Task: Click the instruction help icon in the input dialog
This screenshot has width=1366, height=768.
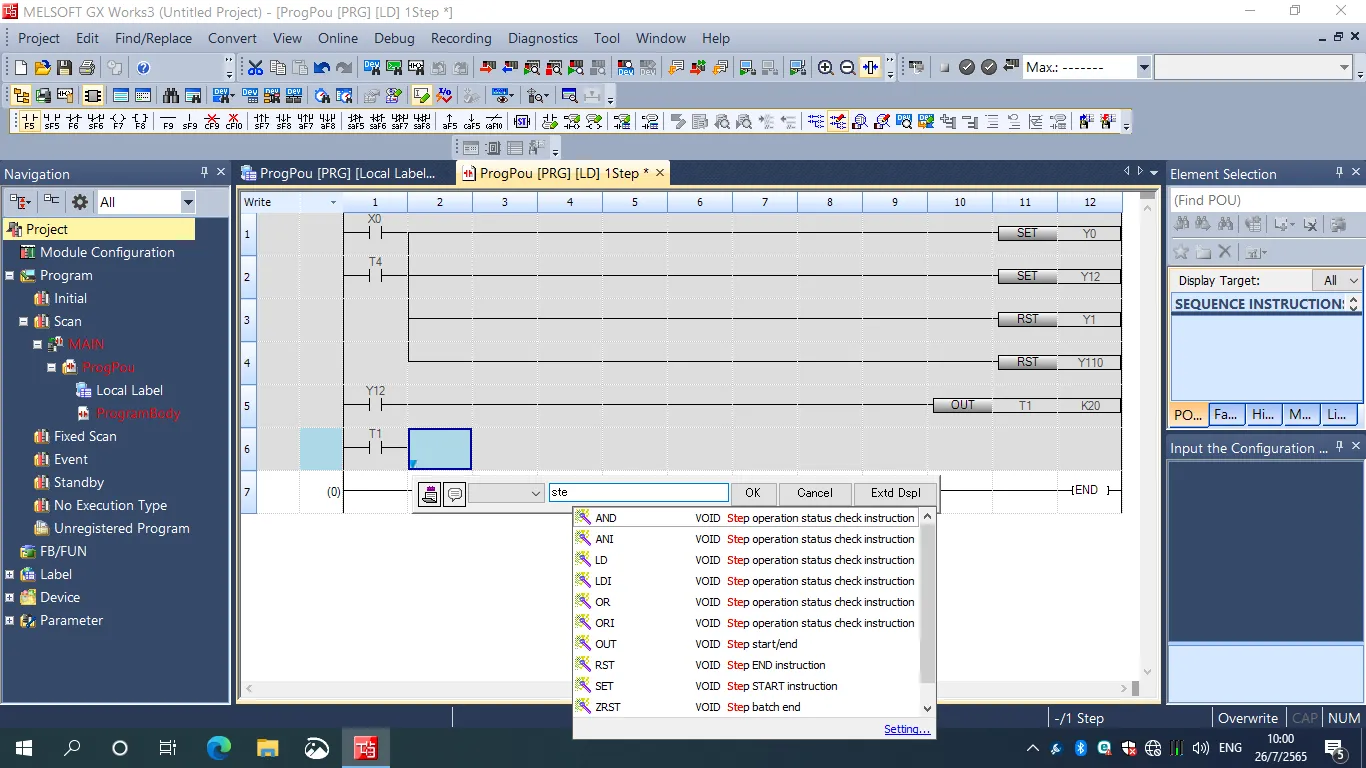Action: (429, 493)
